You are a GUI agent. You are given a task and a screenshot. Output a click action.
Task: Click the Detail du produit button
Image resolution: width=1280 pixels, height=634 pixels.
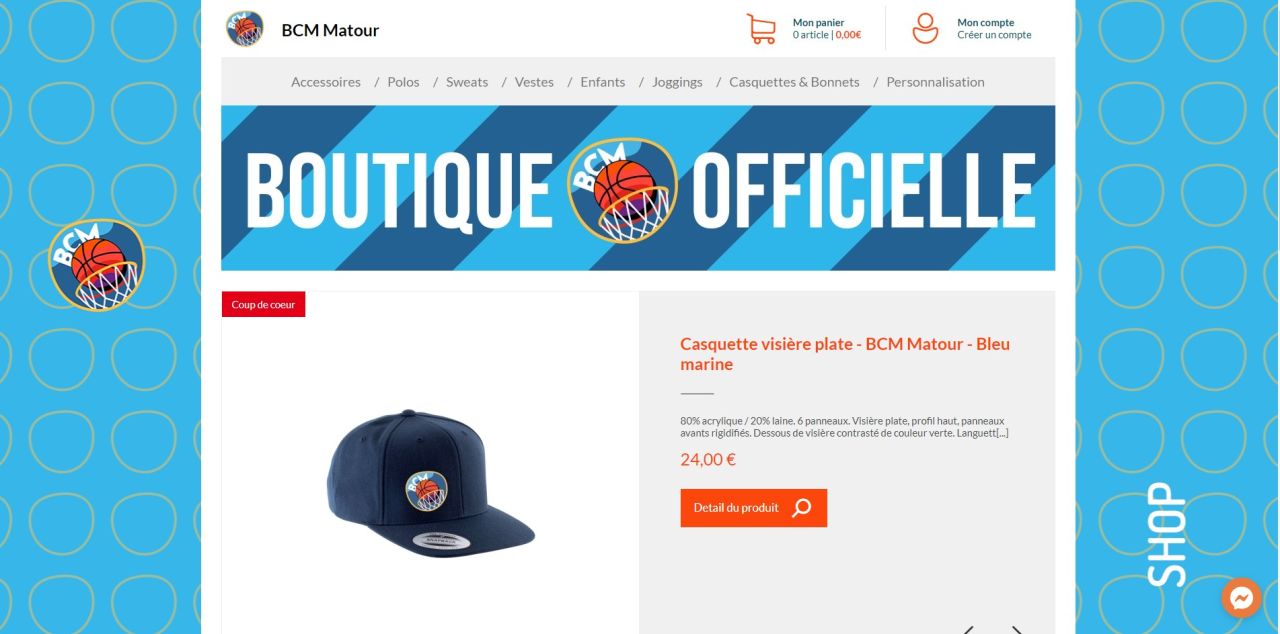point(753,508)
